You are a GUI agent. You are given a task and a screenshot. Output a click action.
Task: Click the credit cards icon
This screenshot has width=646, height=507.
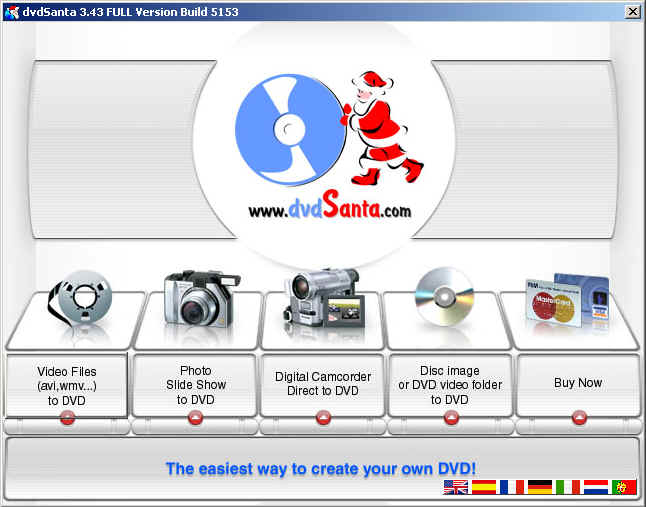(x=567, y=300)
